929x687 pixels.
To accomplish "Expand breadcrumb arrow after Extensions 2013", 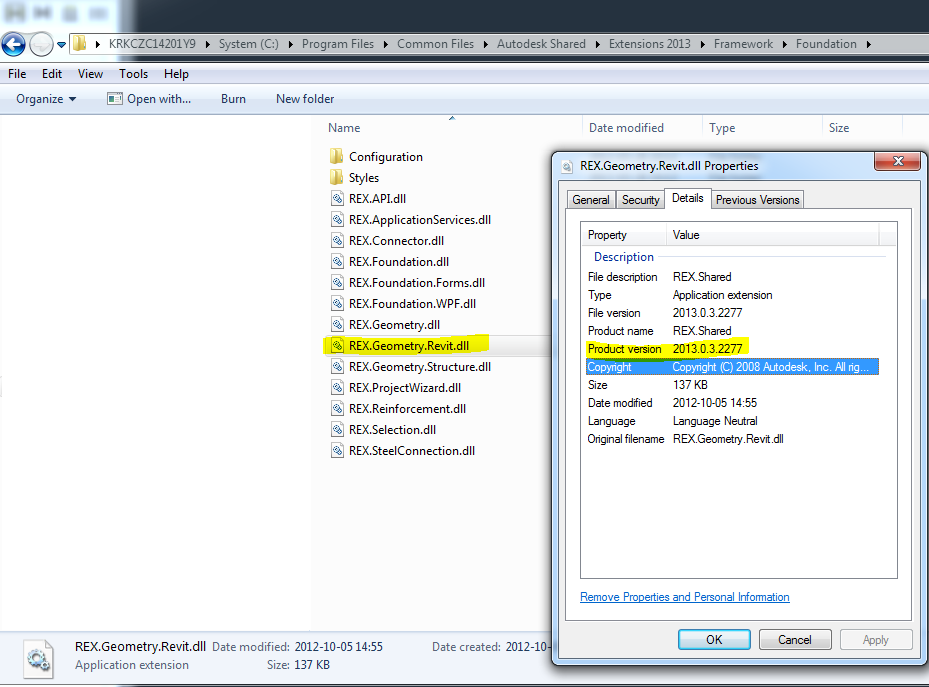I will tap(703, 44).
